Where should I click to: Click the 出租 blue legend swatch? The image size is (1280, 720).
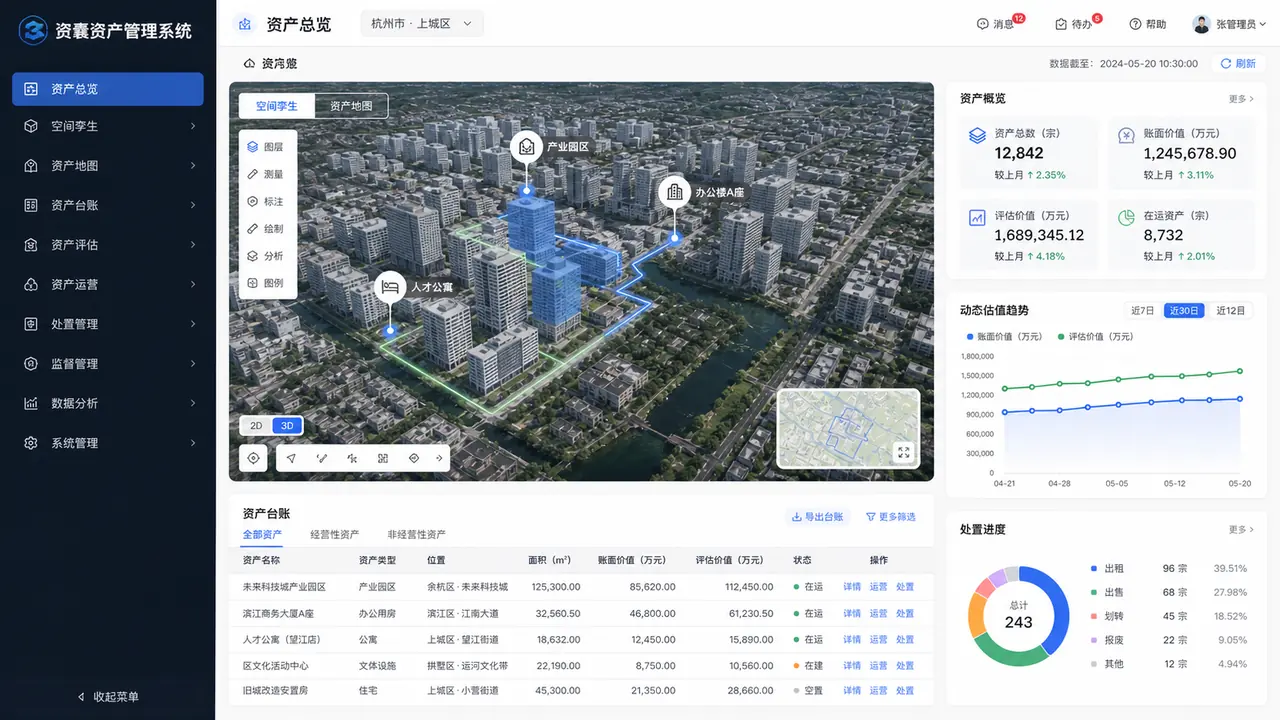click(x=1094, y=568)
